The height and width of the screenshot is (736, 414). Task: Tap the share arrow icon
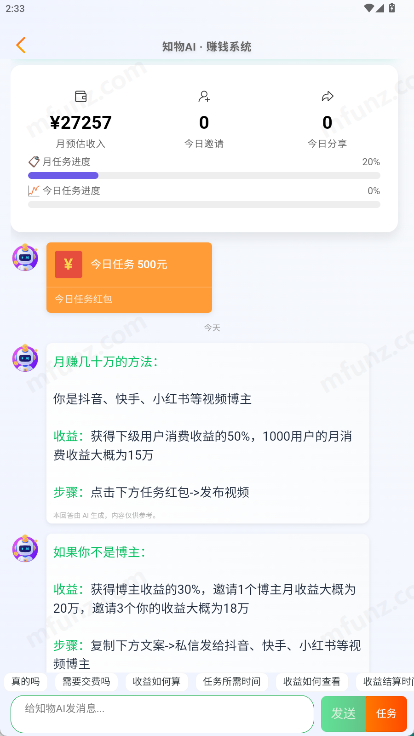[x=327, y=97]
